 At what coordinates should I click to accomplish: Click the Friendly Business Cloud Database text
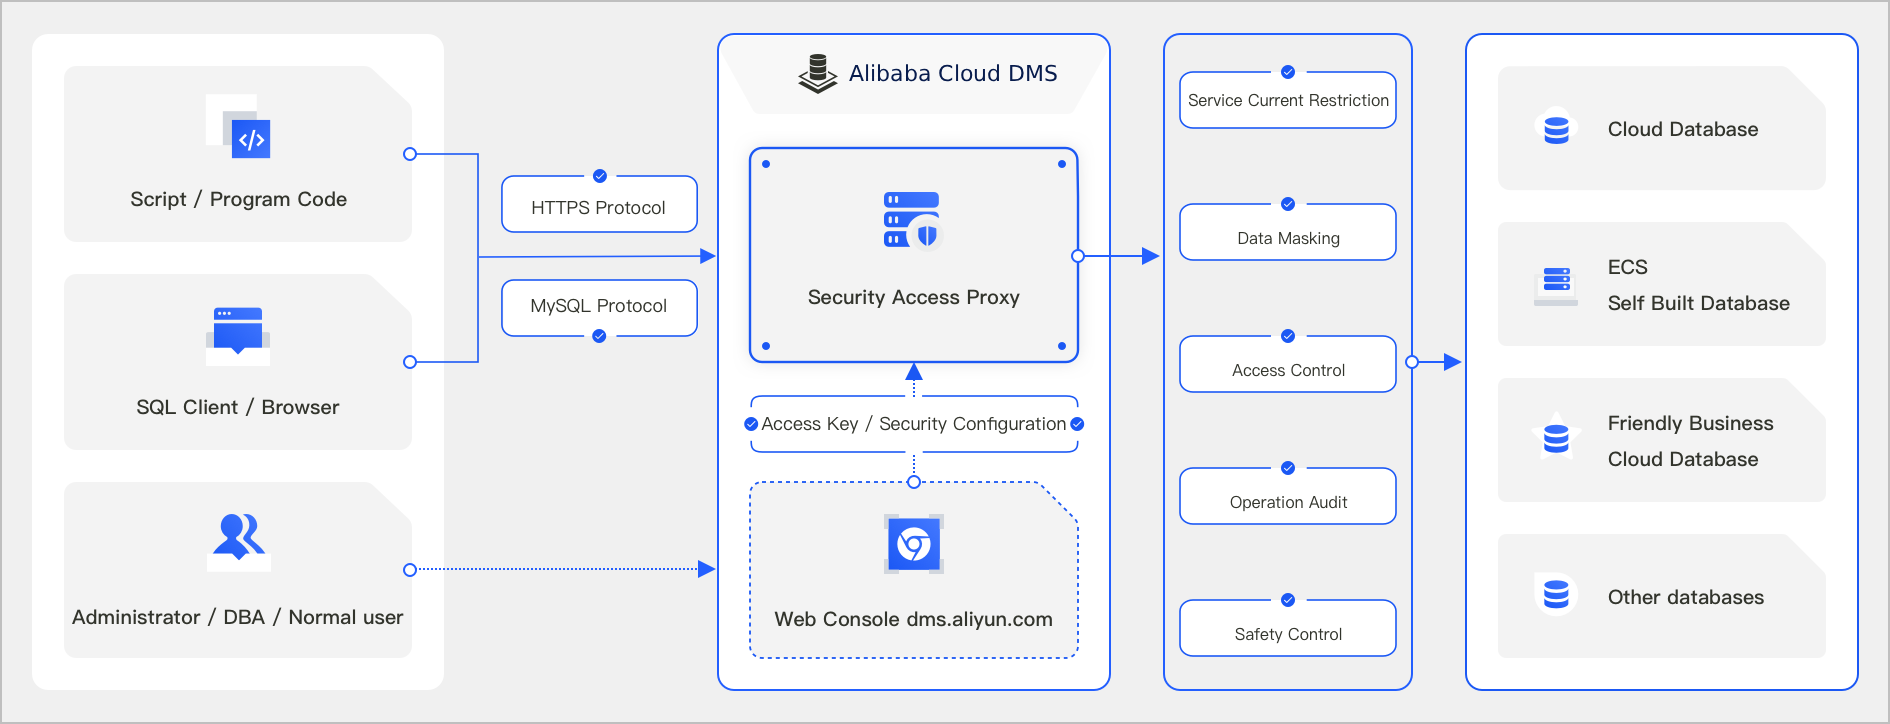click(x=1691, y=441)
